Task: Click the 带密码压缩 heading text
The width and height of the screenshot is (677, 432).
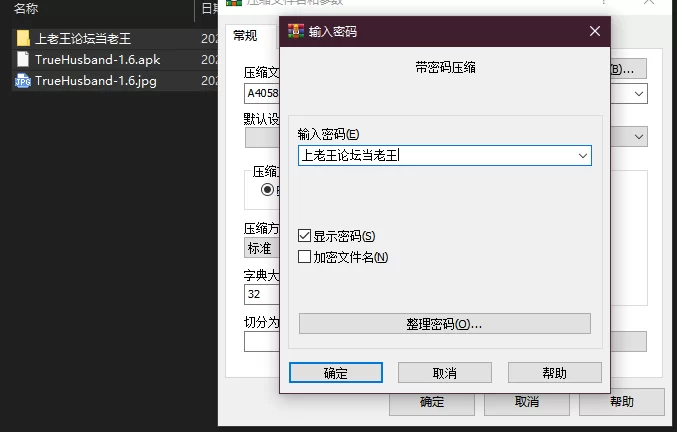Action: (445, 67)
